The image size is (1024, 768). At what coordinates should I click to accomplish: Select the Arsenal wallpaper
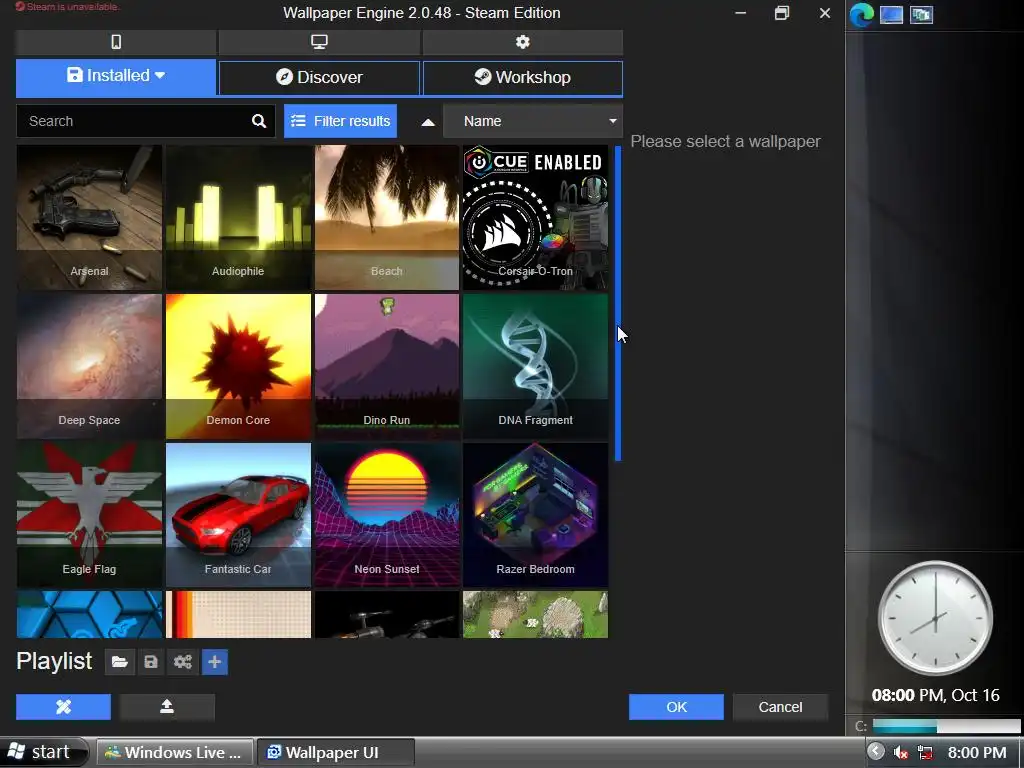89,217
